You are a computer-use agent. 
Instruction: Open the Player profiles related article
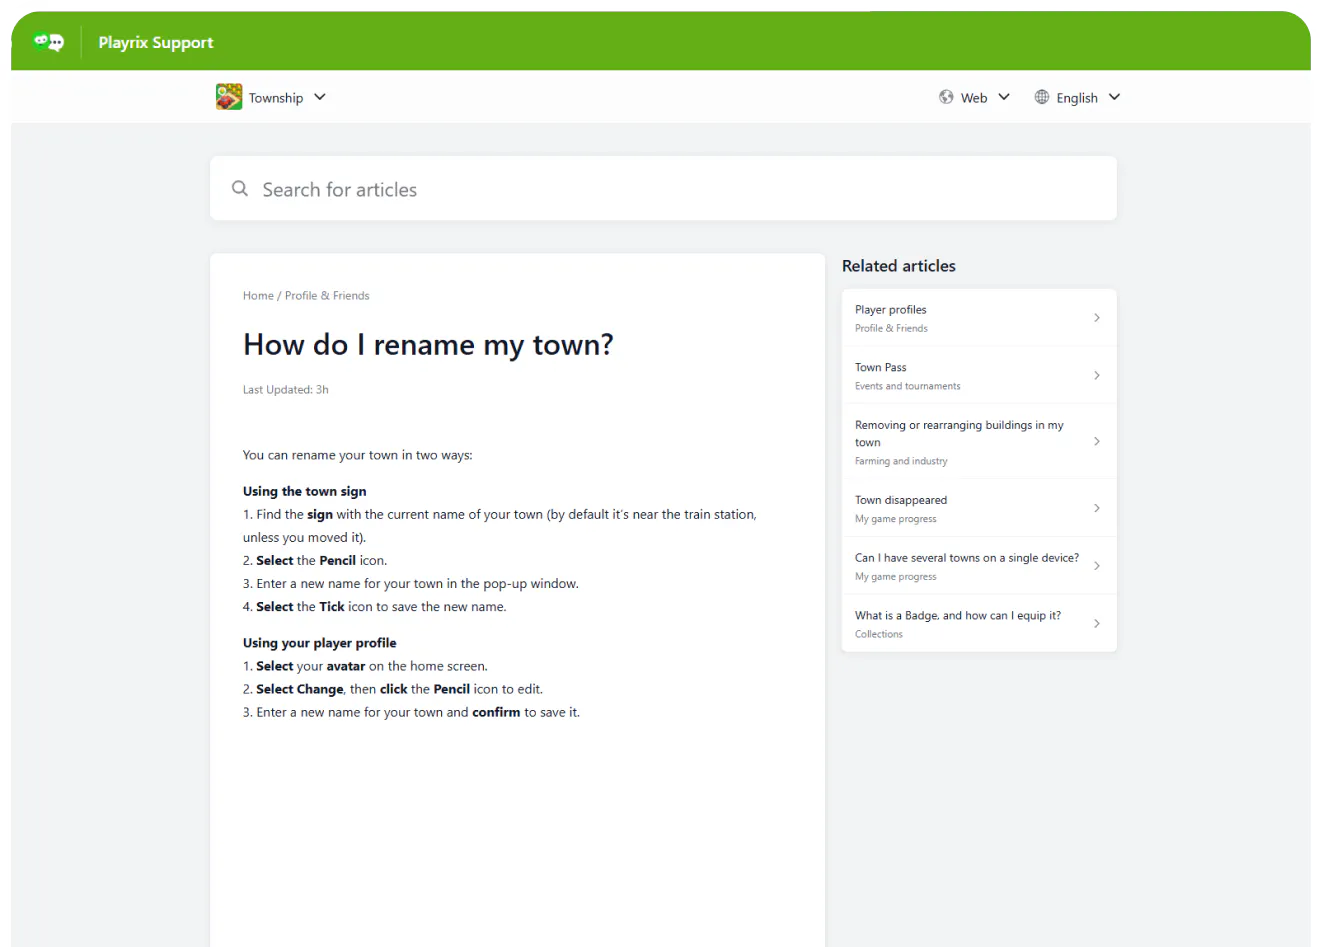891,310
